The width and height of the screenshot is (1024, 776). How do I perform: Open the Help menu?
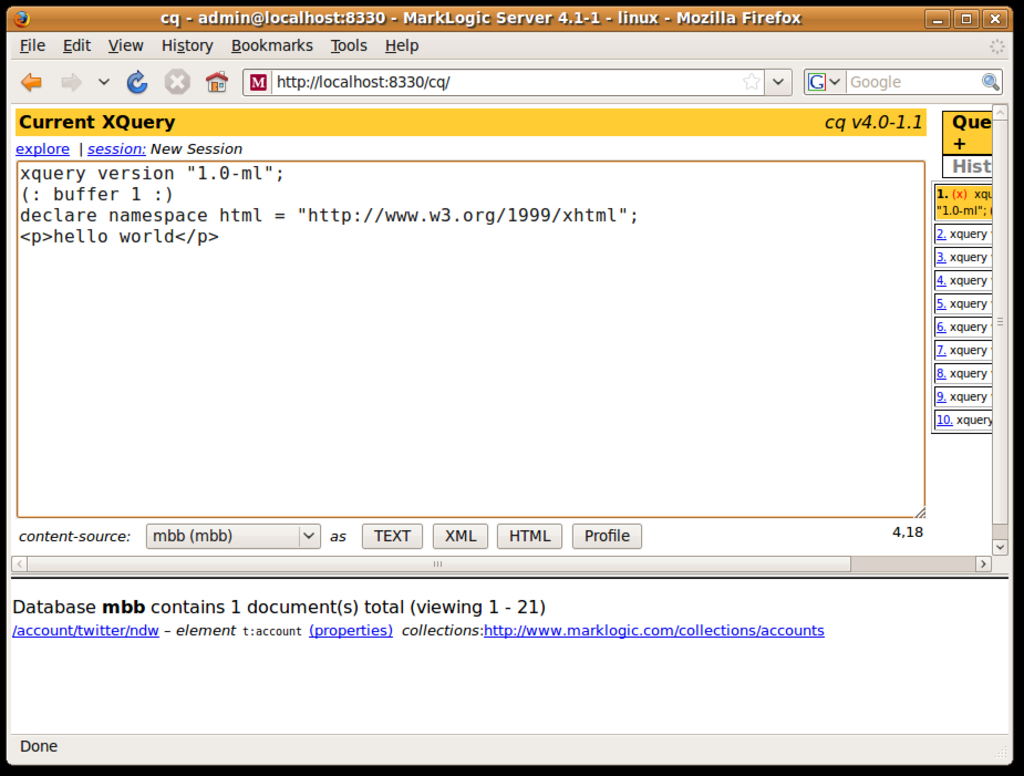tap(402, 46)
